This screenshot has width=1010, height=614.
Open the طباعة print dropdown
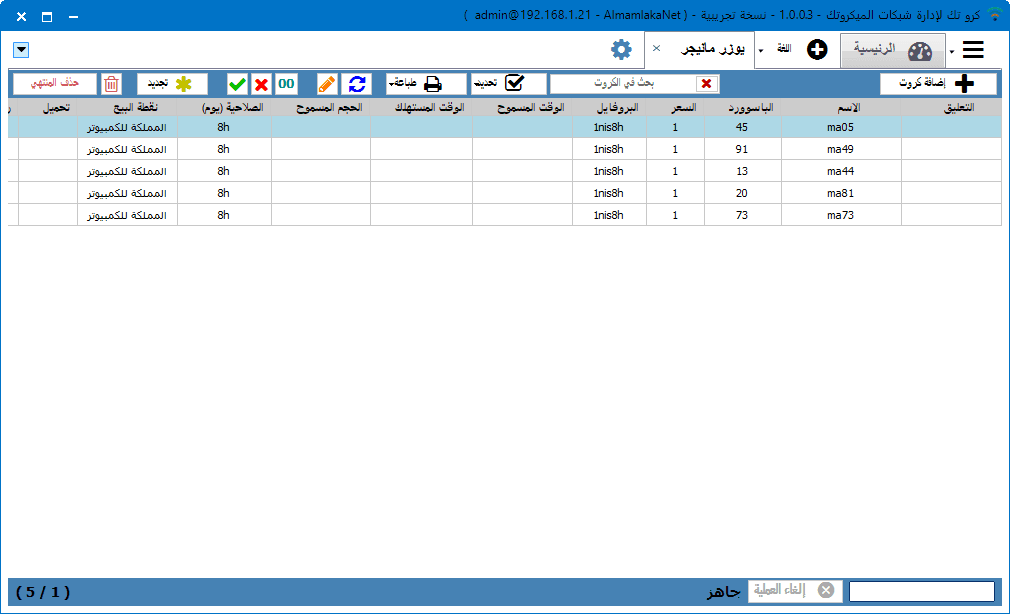click(426, 84)
